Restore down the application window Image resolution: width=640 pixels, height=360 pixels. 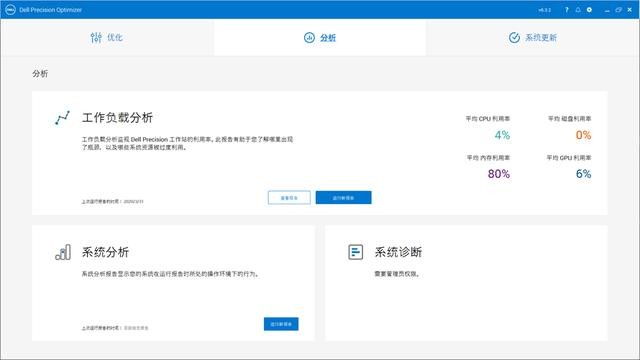pos(618,10)
